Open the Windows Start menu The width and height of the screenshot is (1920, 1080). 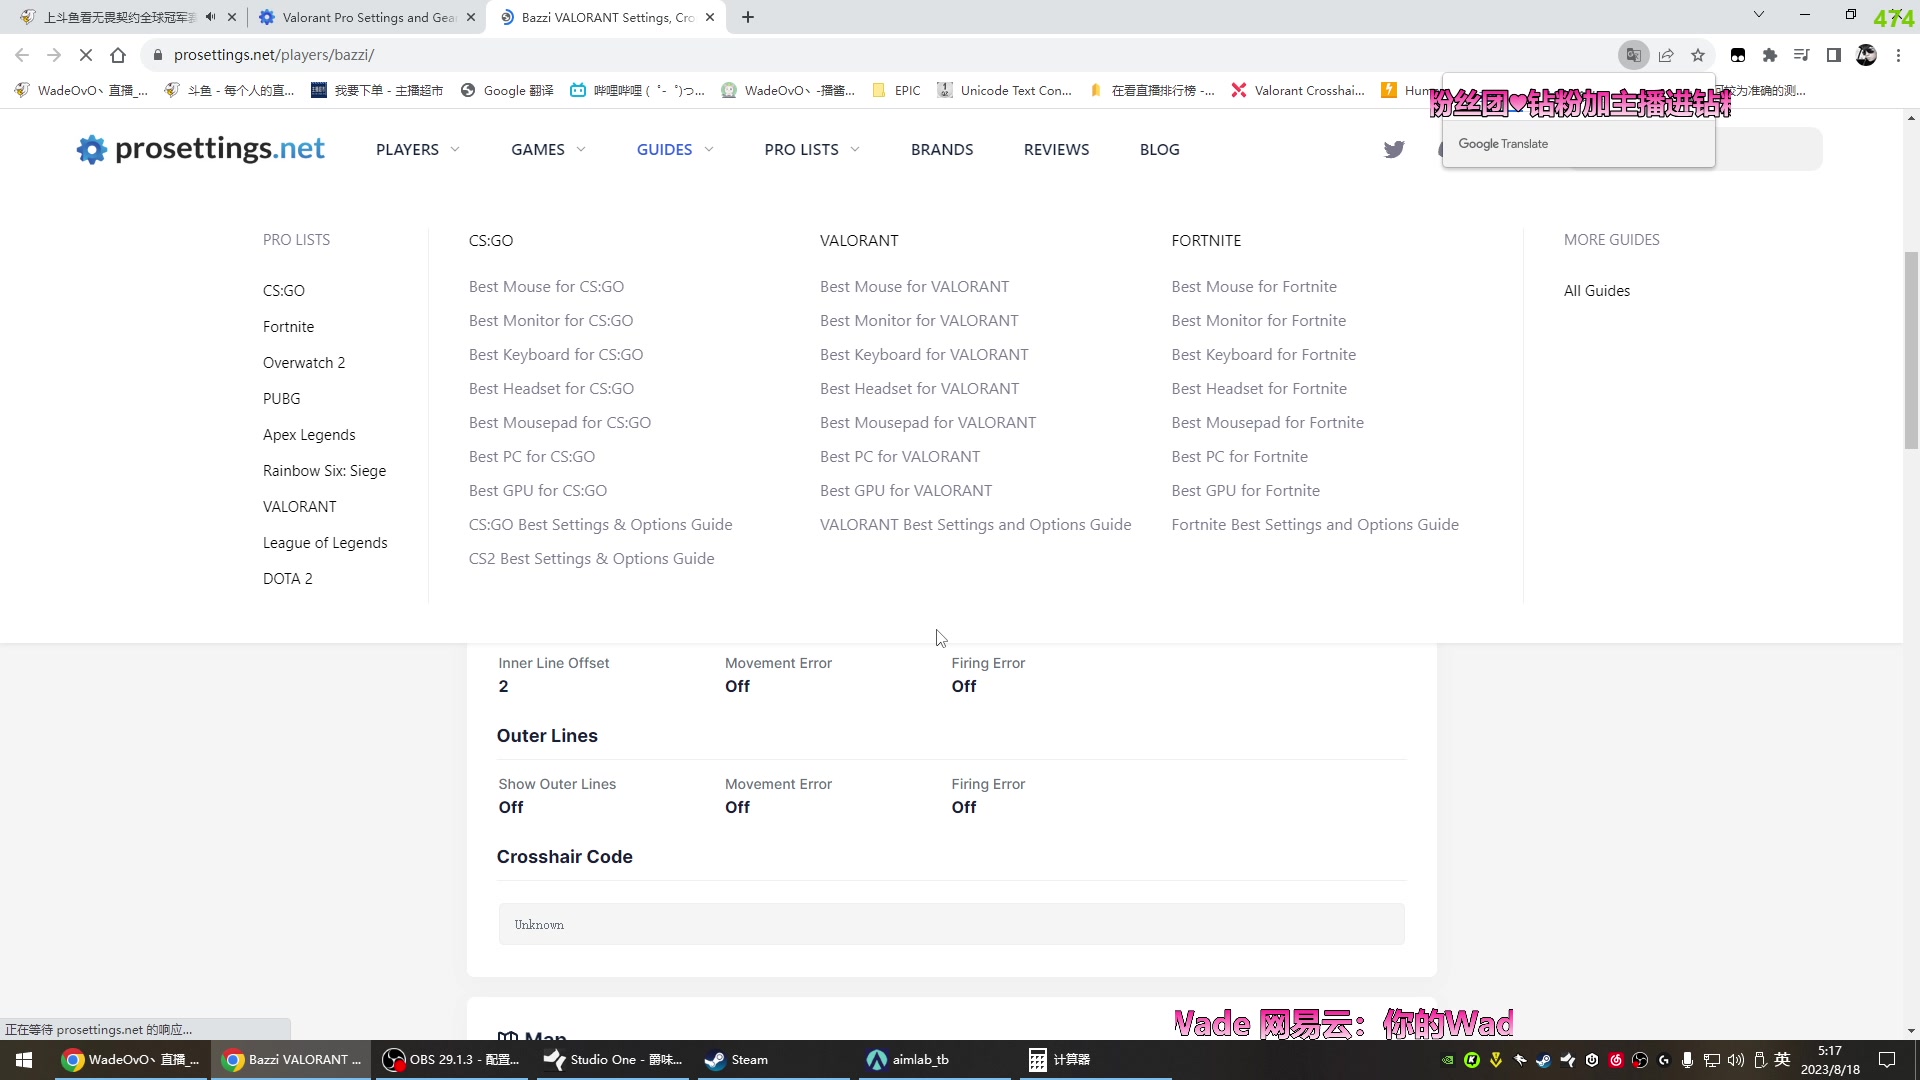click(24, 1060)
